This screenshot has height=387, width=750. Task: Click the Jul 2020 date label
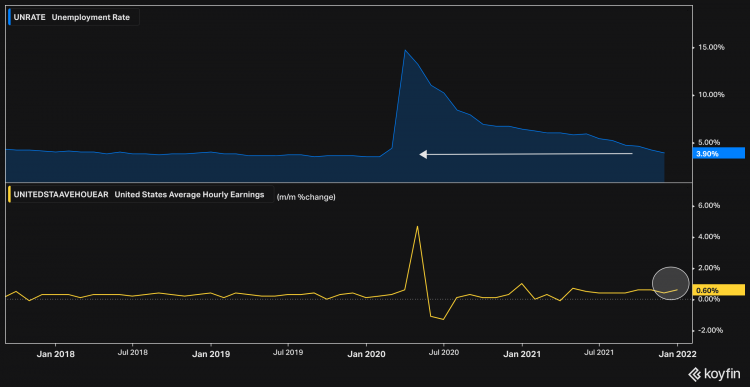click(x=443, y=352)
